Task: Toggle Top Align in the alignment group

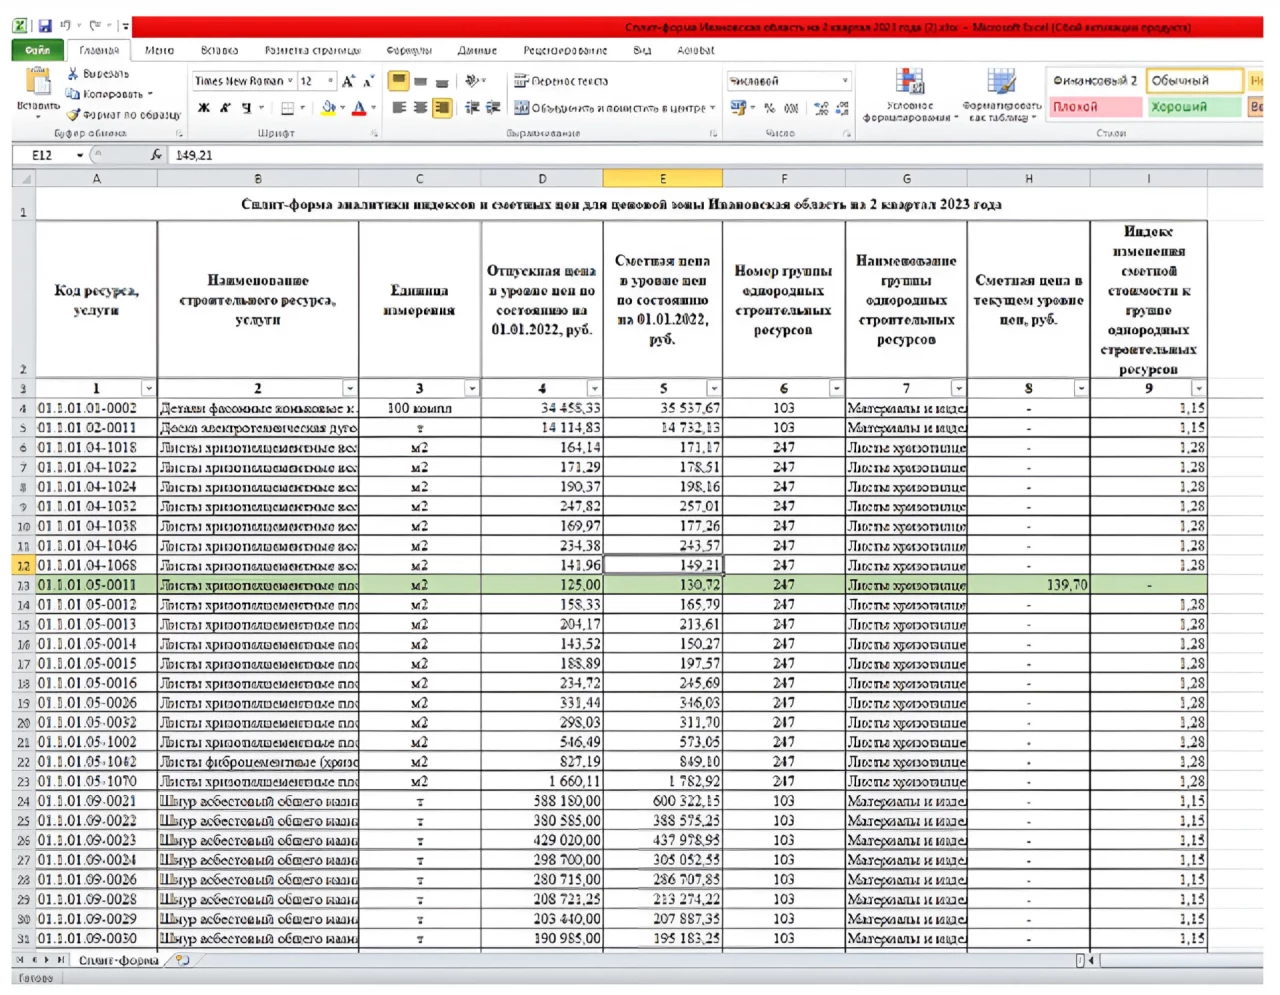Action: click(x=399, y=81)
